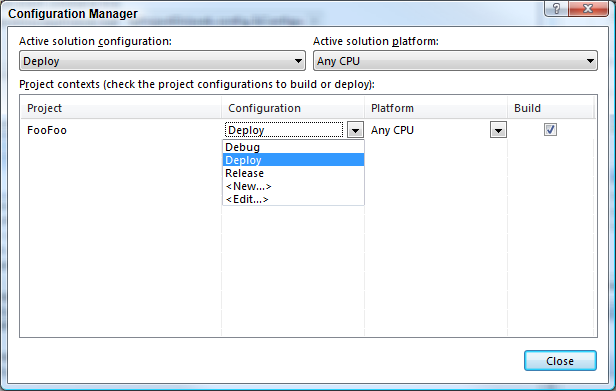Image resolution: width=616 pixels, height=391 pixels.
Task: Open the Active solution configuration dropdown
Action: 162,61
